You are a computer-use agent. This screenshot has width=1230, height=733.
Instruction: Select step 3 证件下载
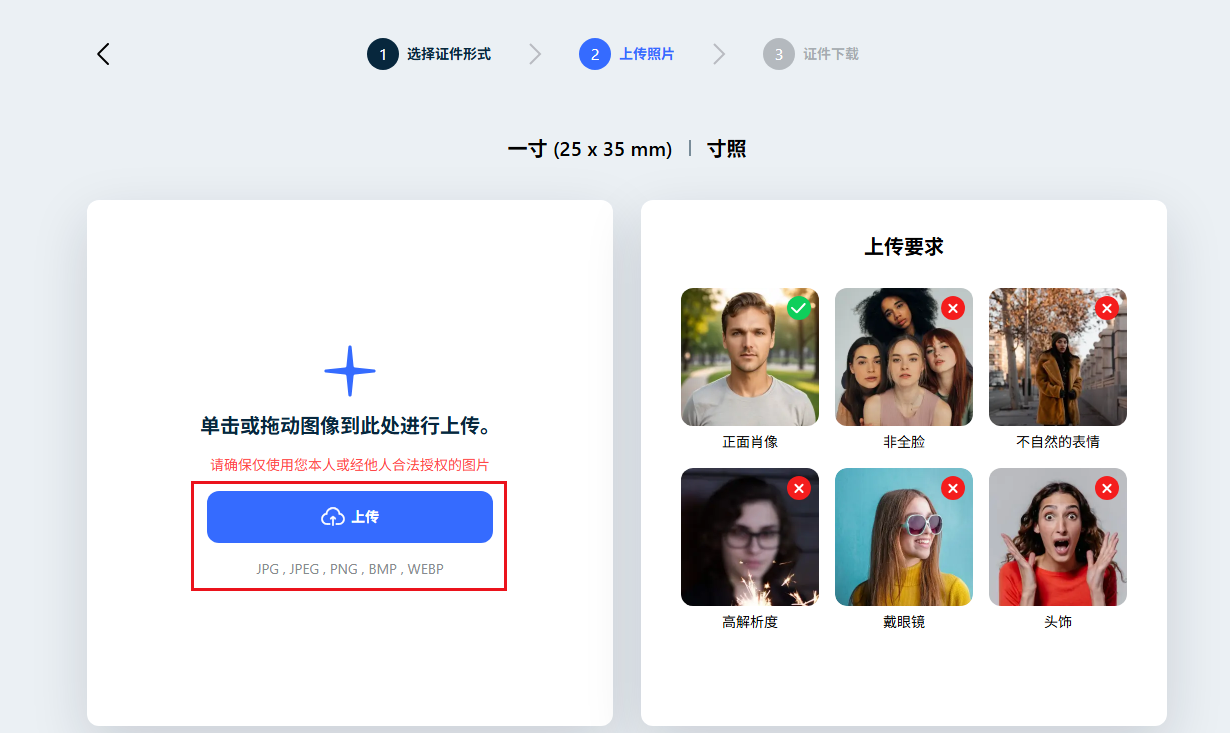(811, 54)
